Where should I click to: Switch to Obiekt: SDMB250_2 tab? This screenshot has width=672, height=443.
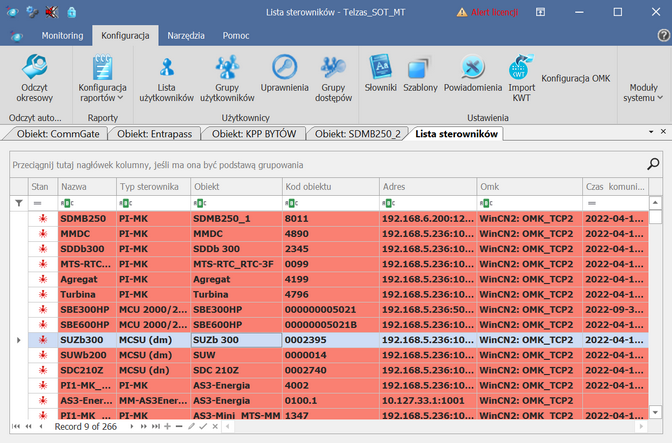358,134
